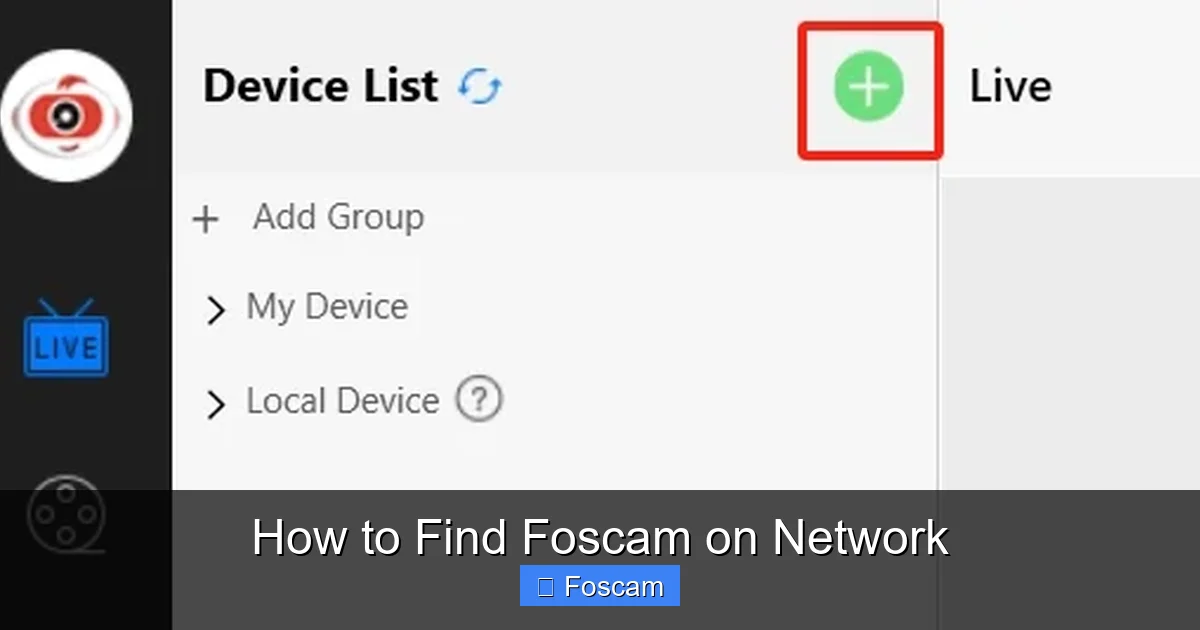
Task: Open the Foscam link badge below title
Action: 599,585
